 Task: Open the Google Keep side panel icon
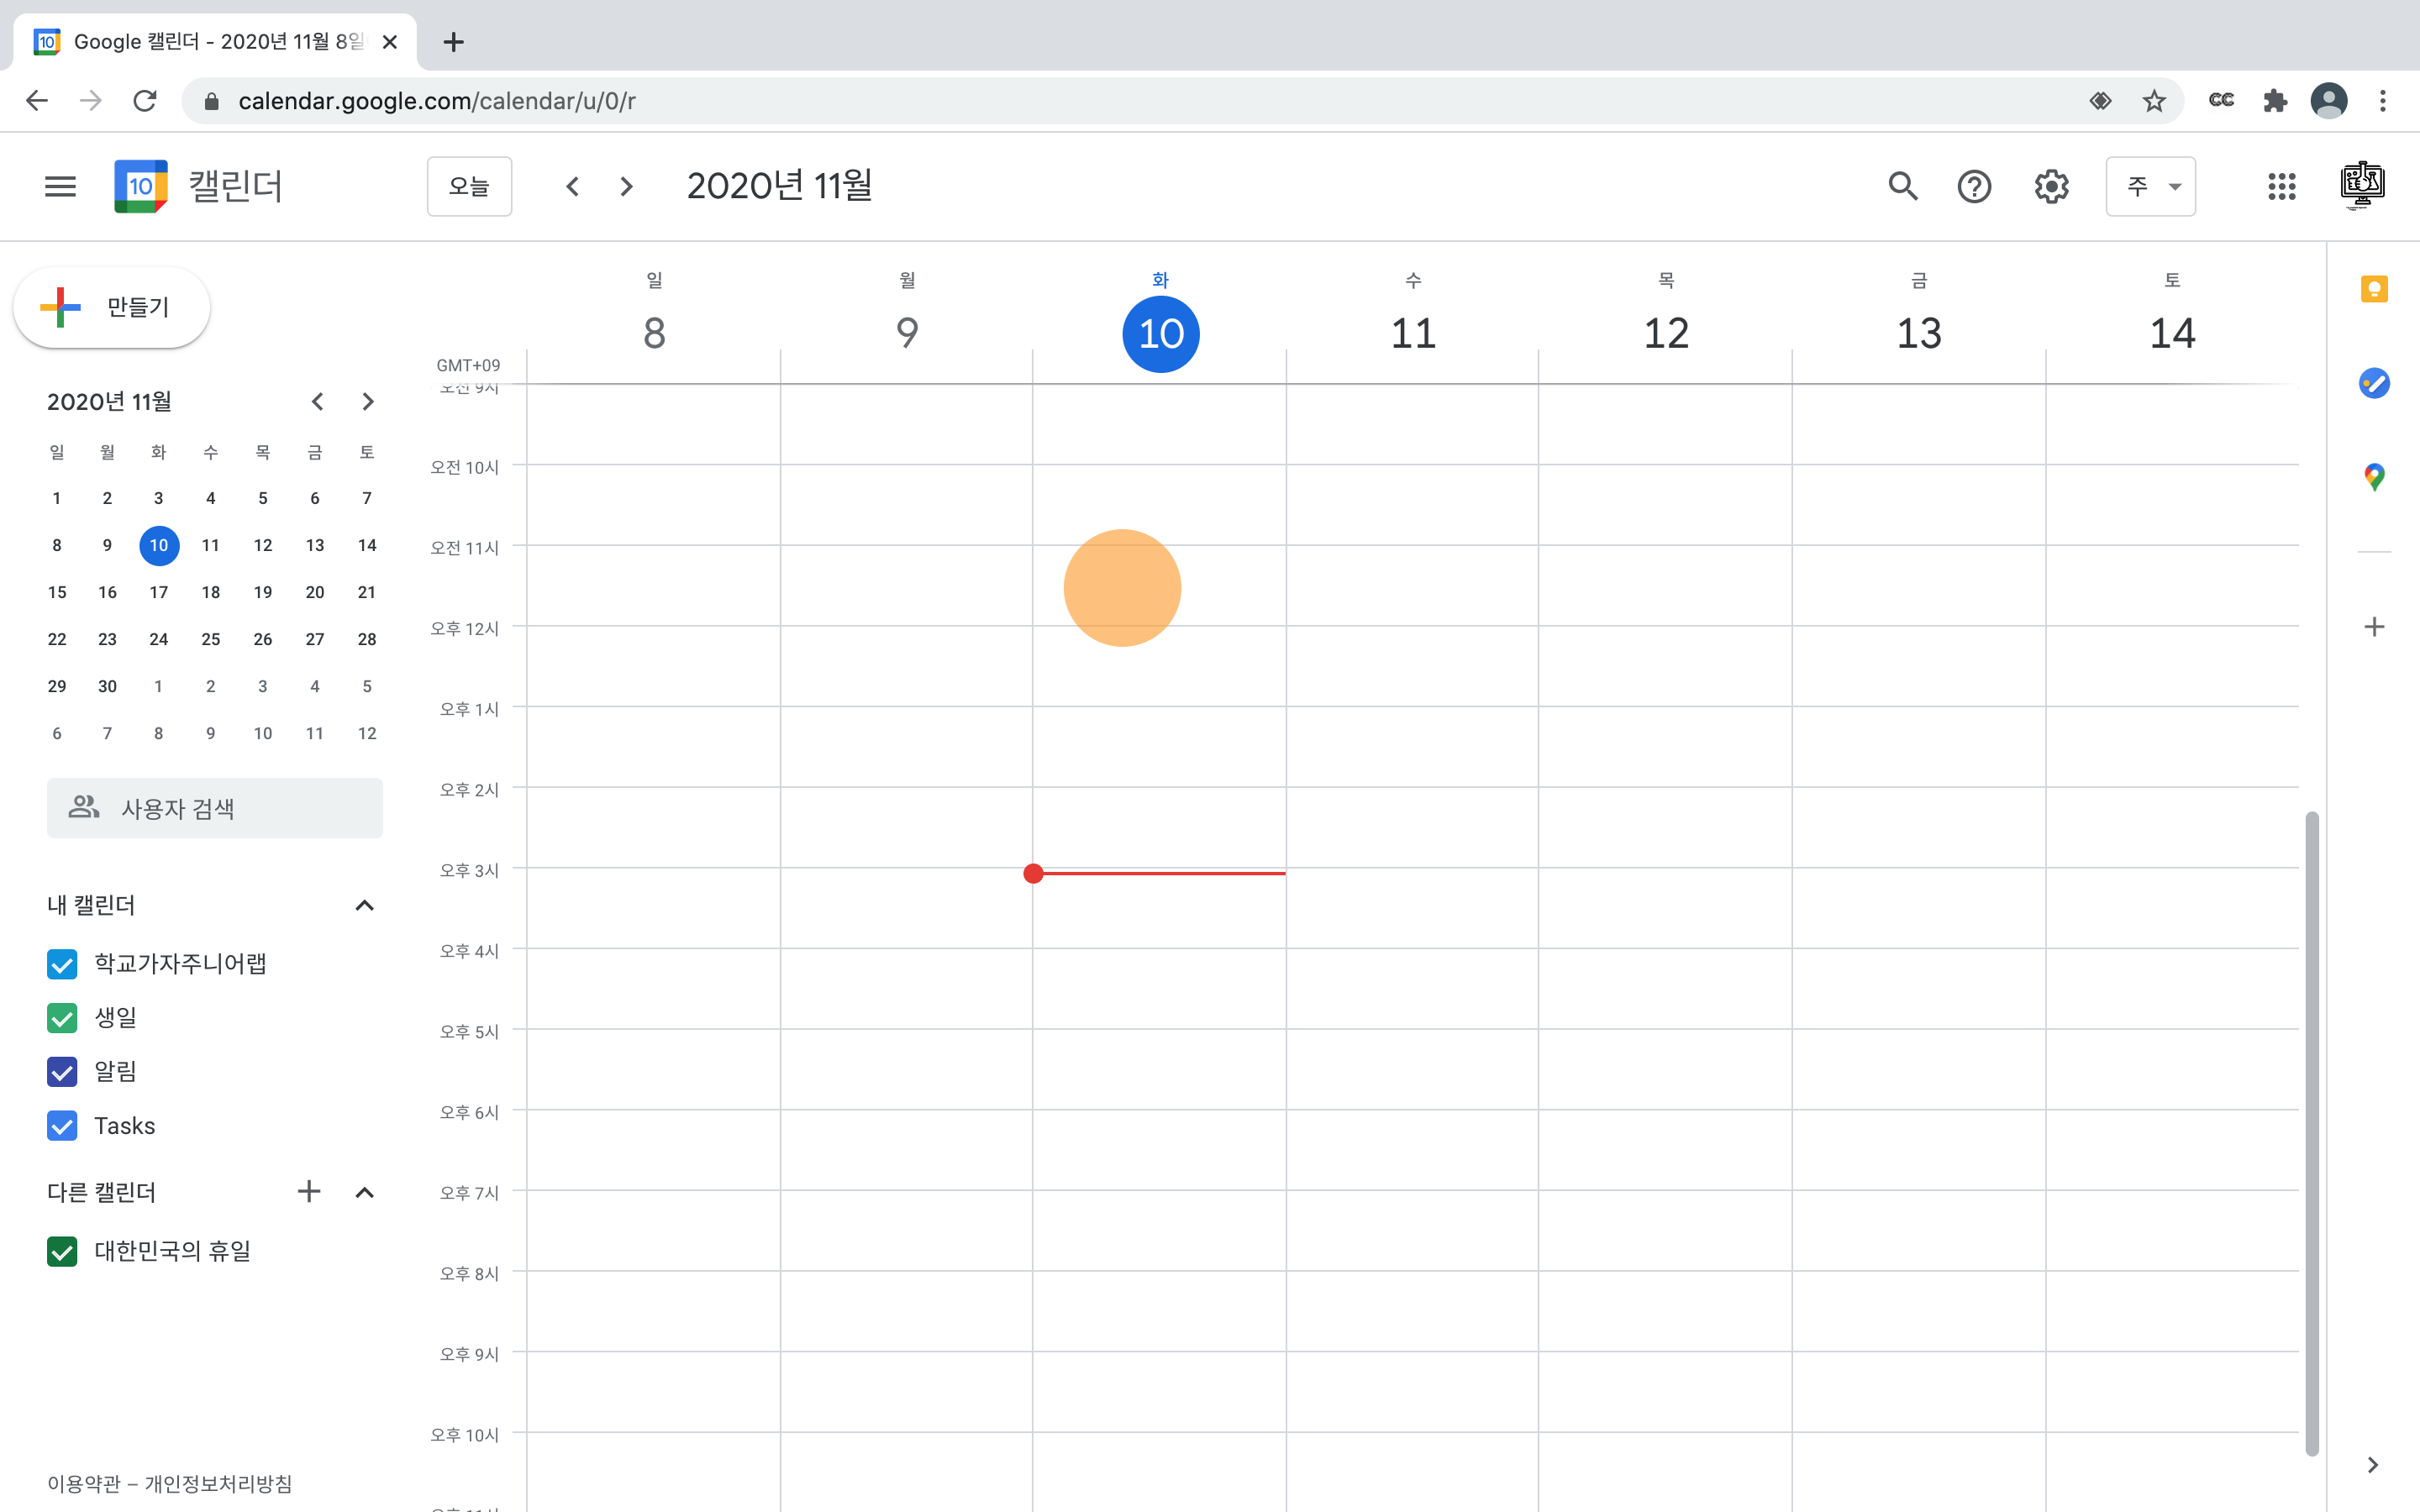click(x=2374, y=289)
